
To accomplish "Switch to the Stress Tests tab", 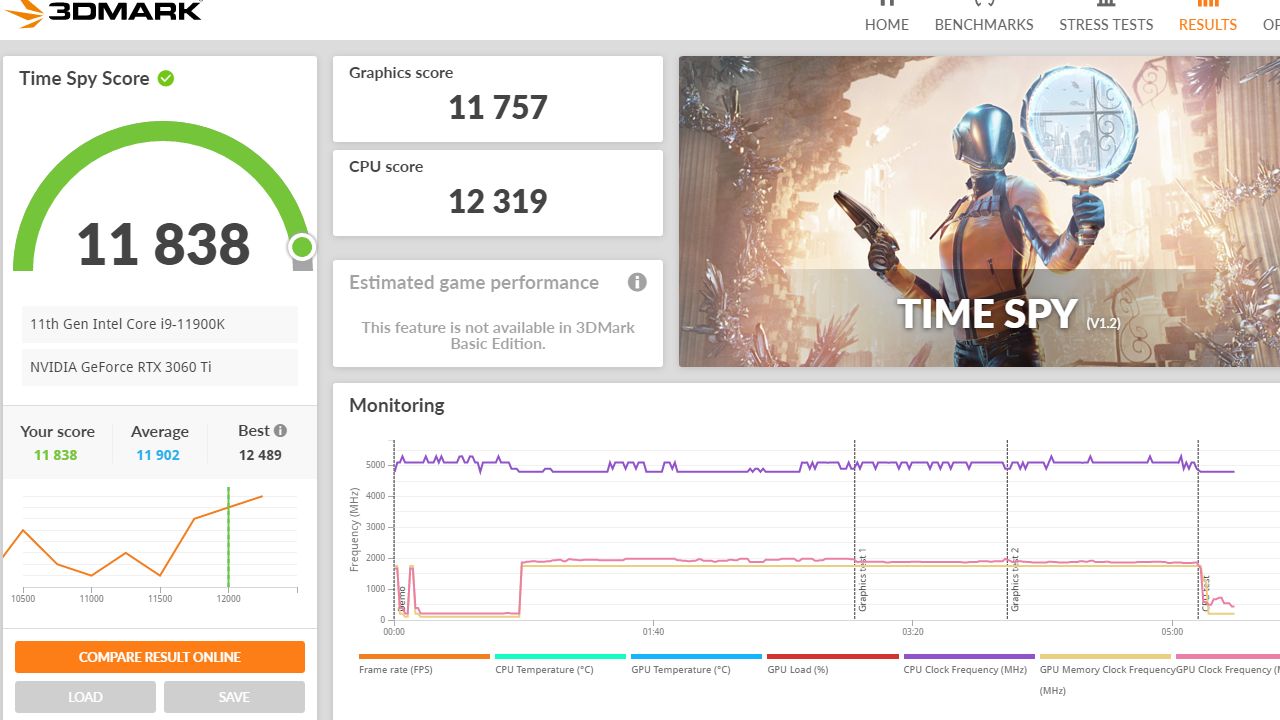I will 1106,24.
